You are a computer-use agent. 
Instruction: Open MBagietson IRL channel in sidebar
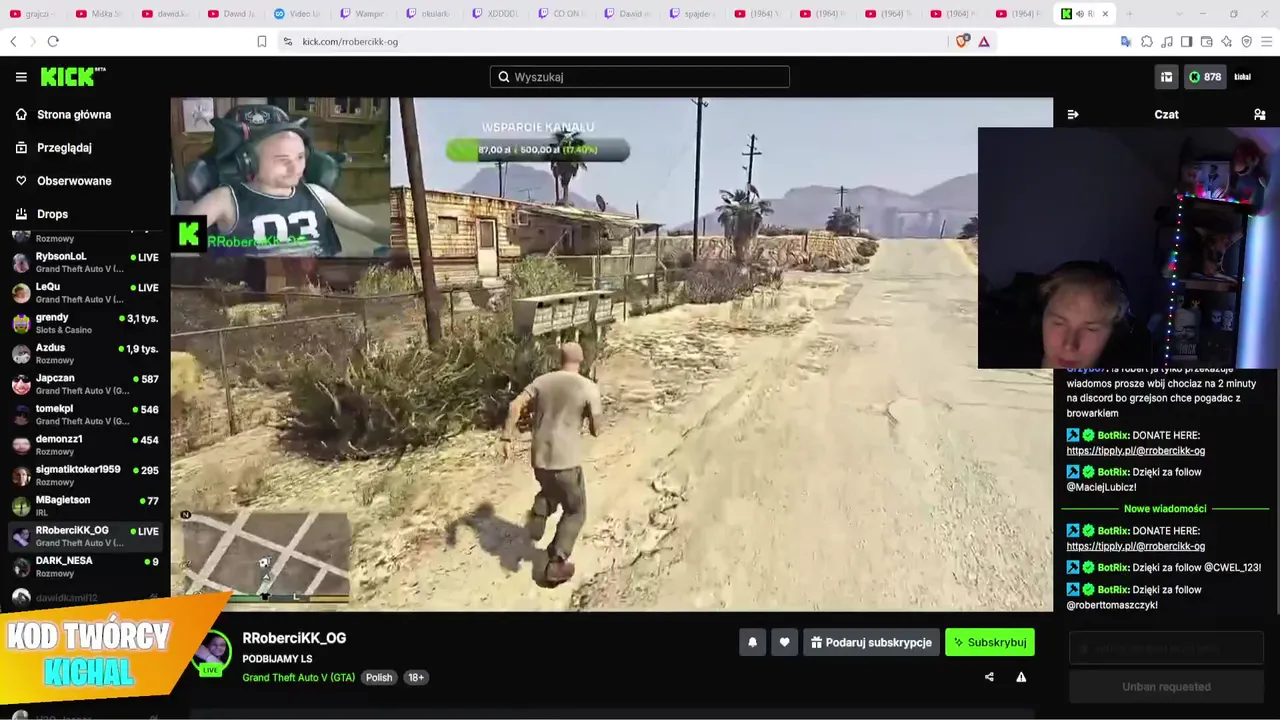point(85,505)
